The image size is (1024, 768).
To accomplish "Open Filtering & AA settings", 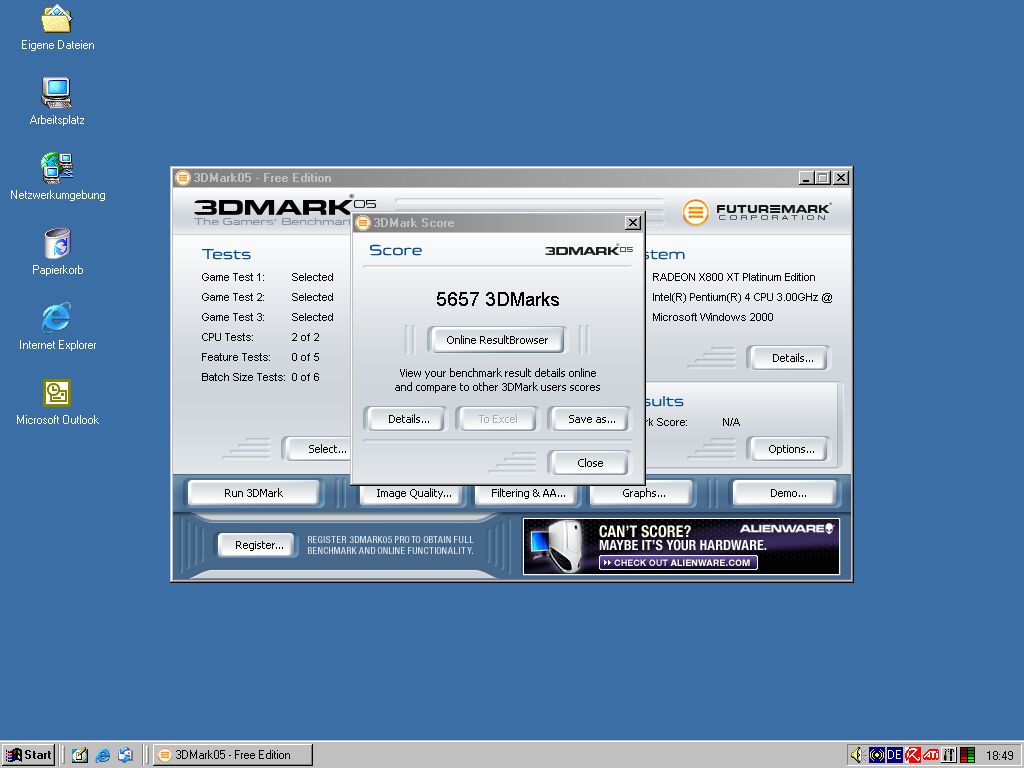I will tap(528, 493).
